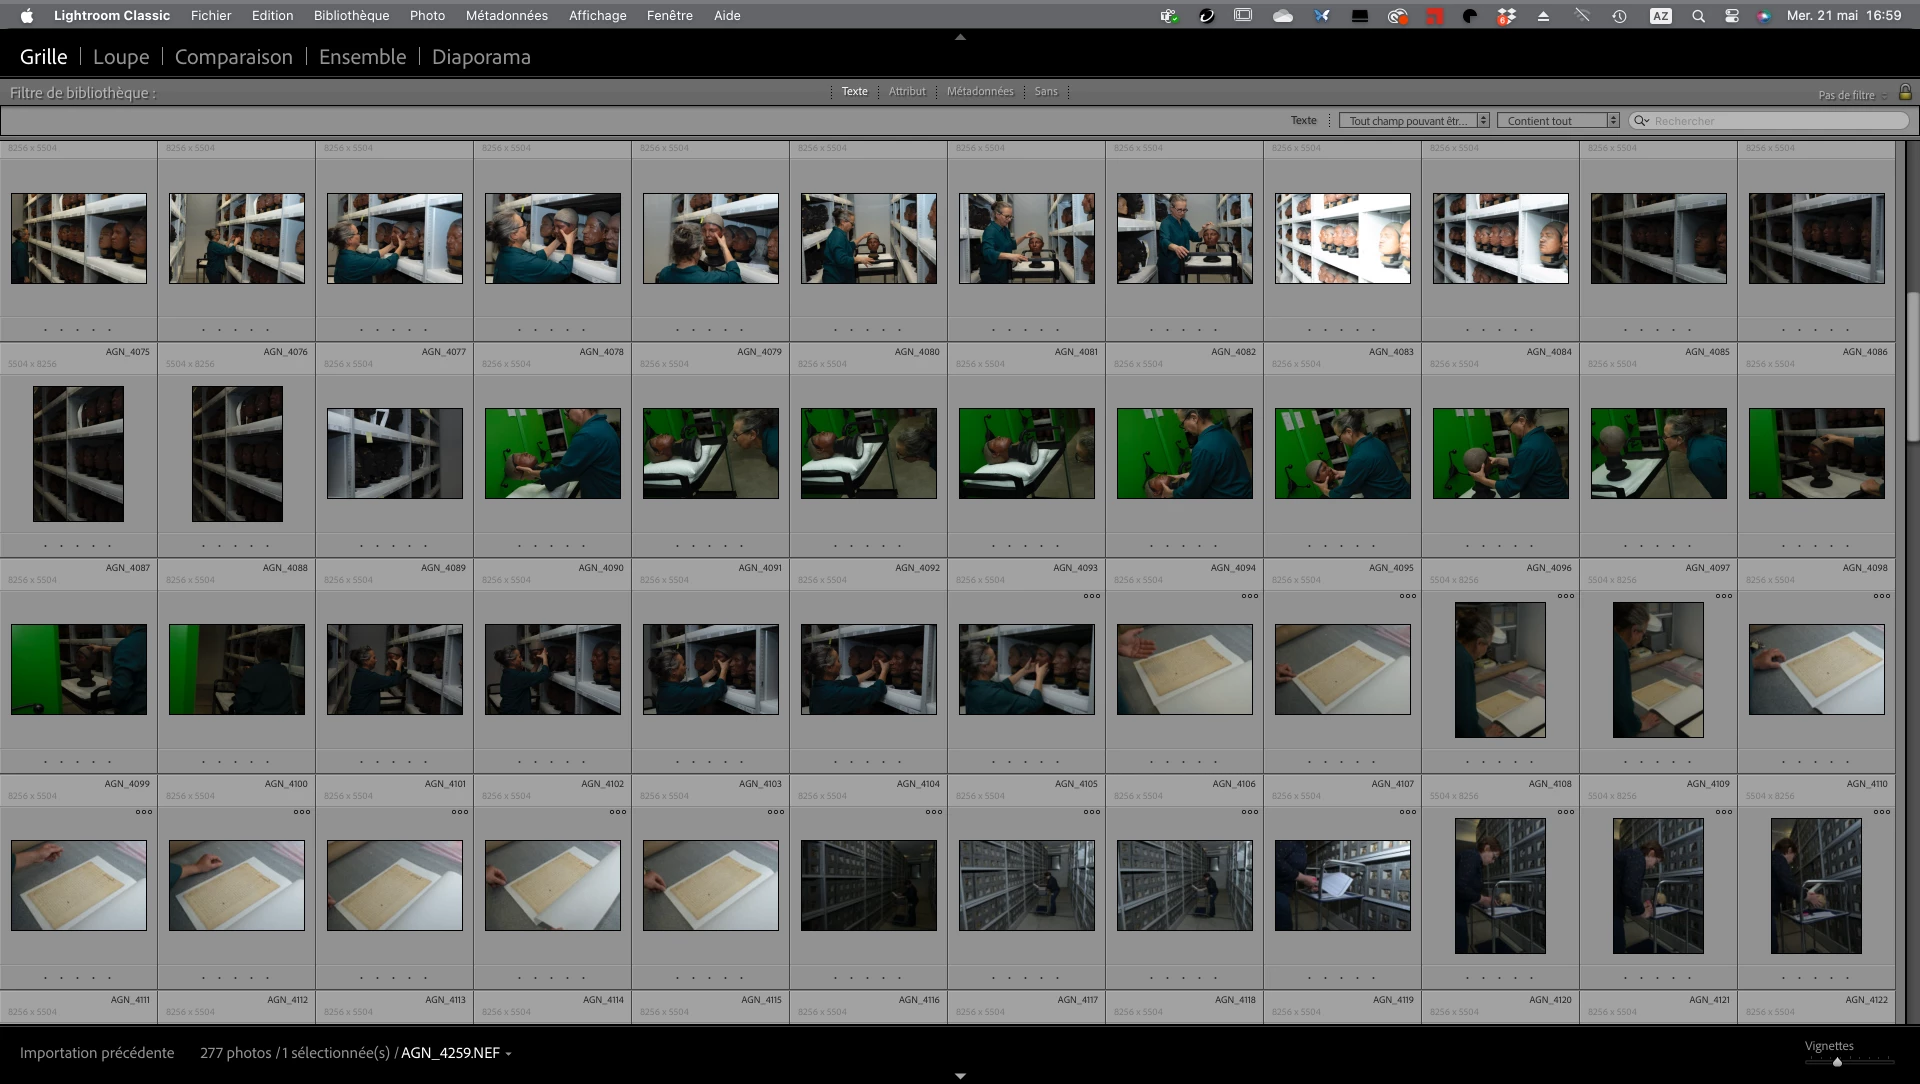
Task: Open macOS Spotlight search icon
Action: pos(1698,16)
